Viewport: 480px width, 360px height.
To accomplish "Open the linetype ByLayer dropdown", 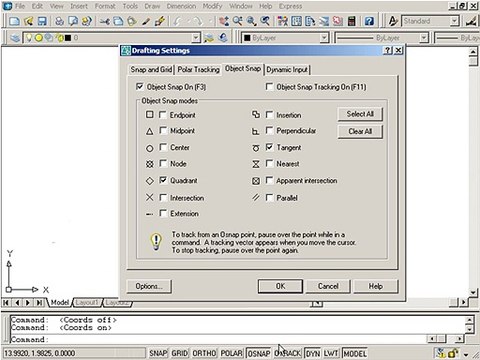I will (423, 38).
